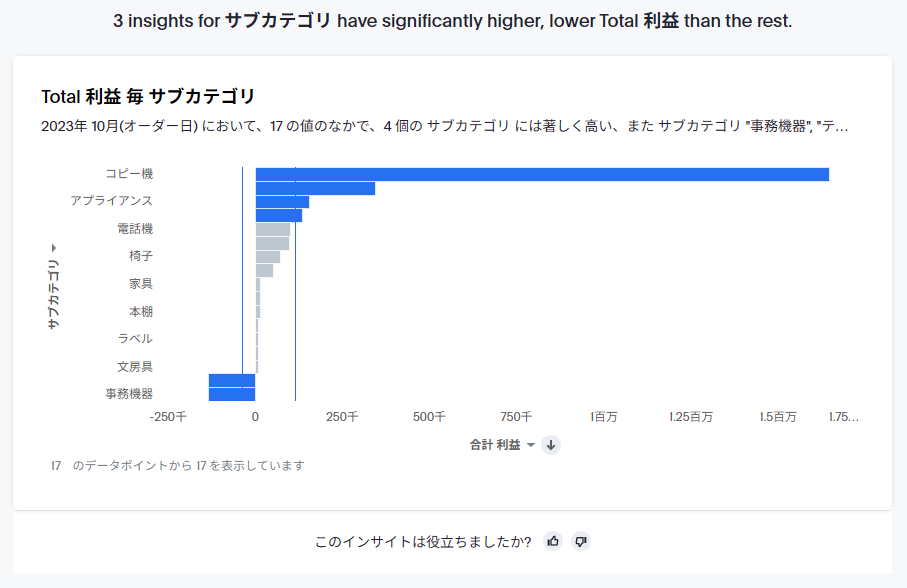Image resolution: width=907 pixels, height=588 pixels.
Task: Select the gray 椅子 bar
Action: [x=268, y=257]
